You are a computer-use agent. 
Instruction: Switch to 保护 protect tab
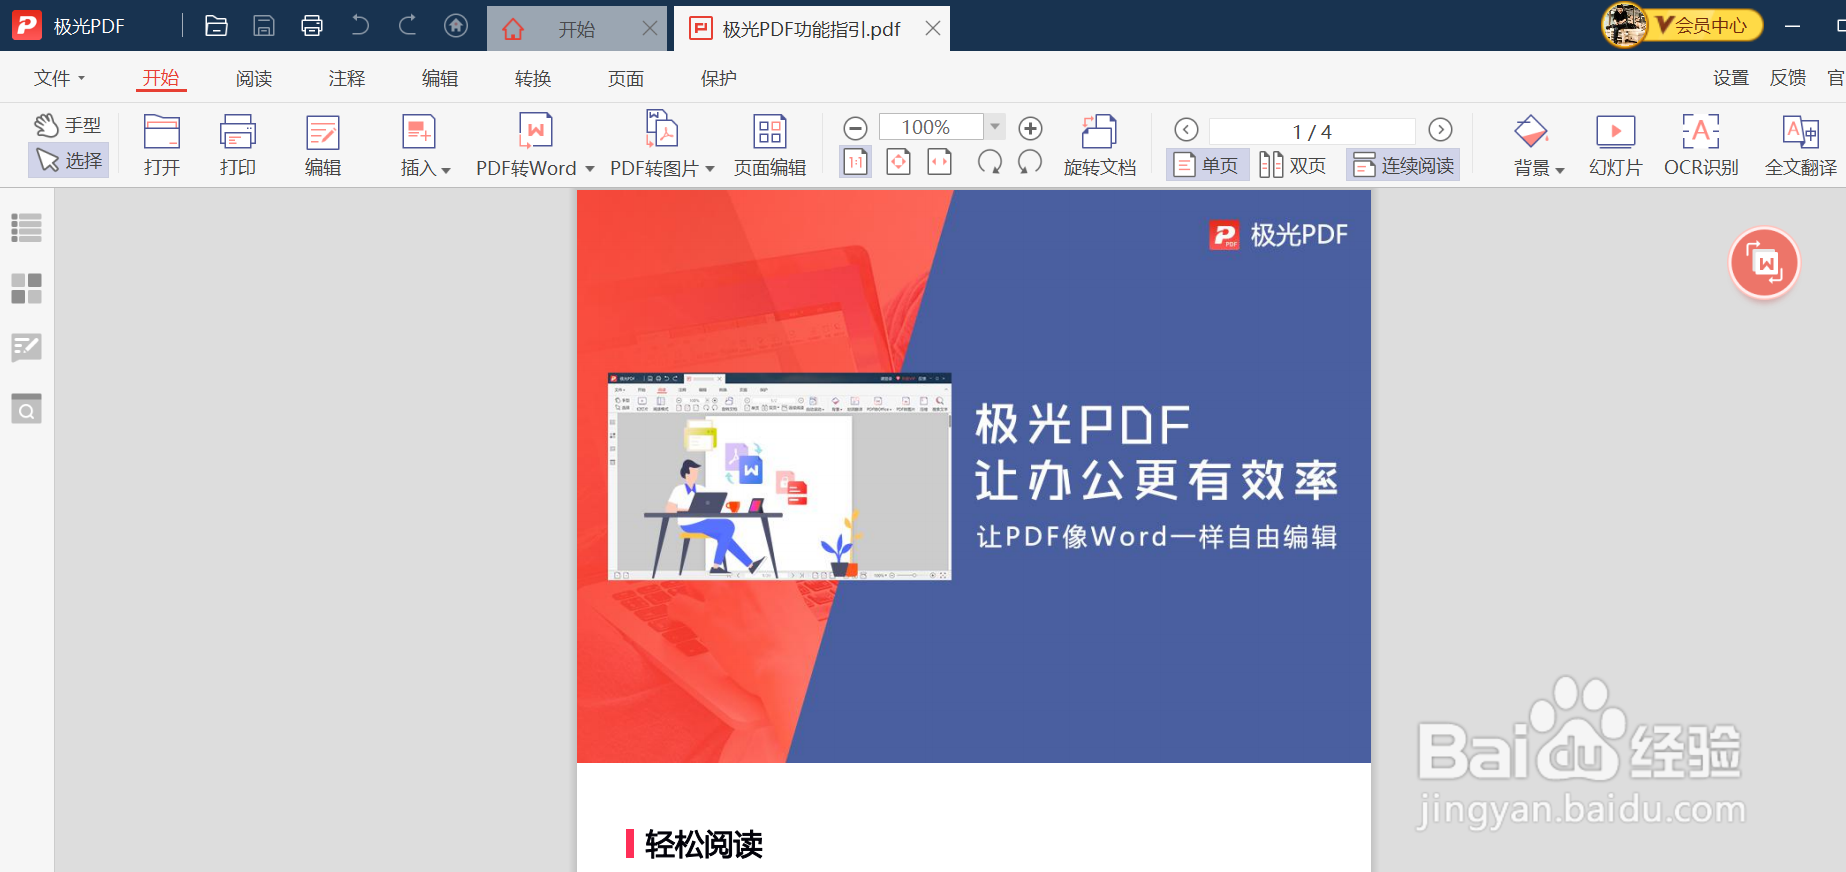point(719,78)
